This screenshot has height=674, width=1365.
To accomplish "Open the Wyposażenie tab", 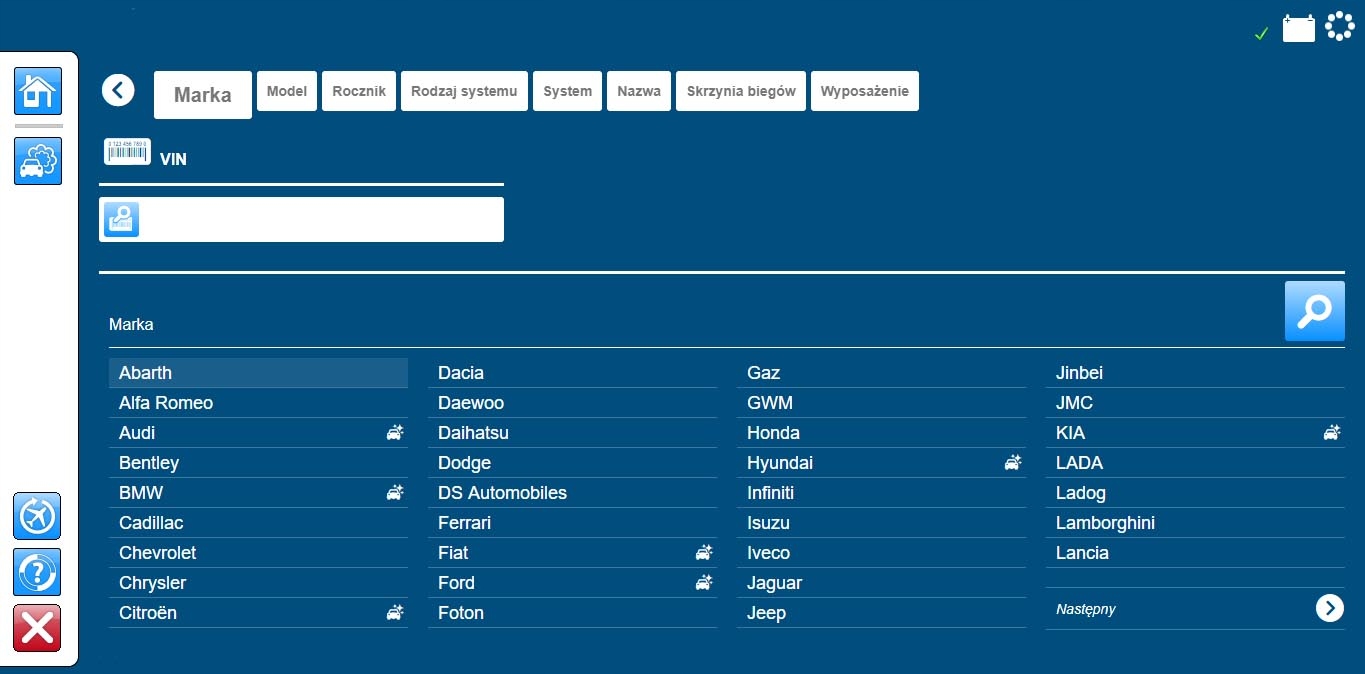I will pyautogui.click(x=865, y=91).
